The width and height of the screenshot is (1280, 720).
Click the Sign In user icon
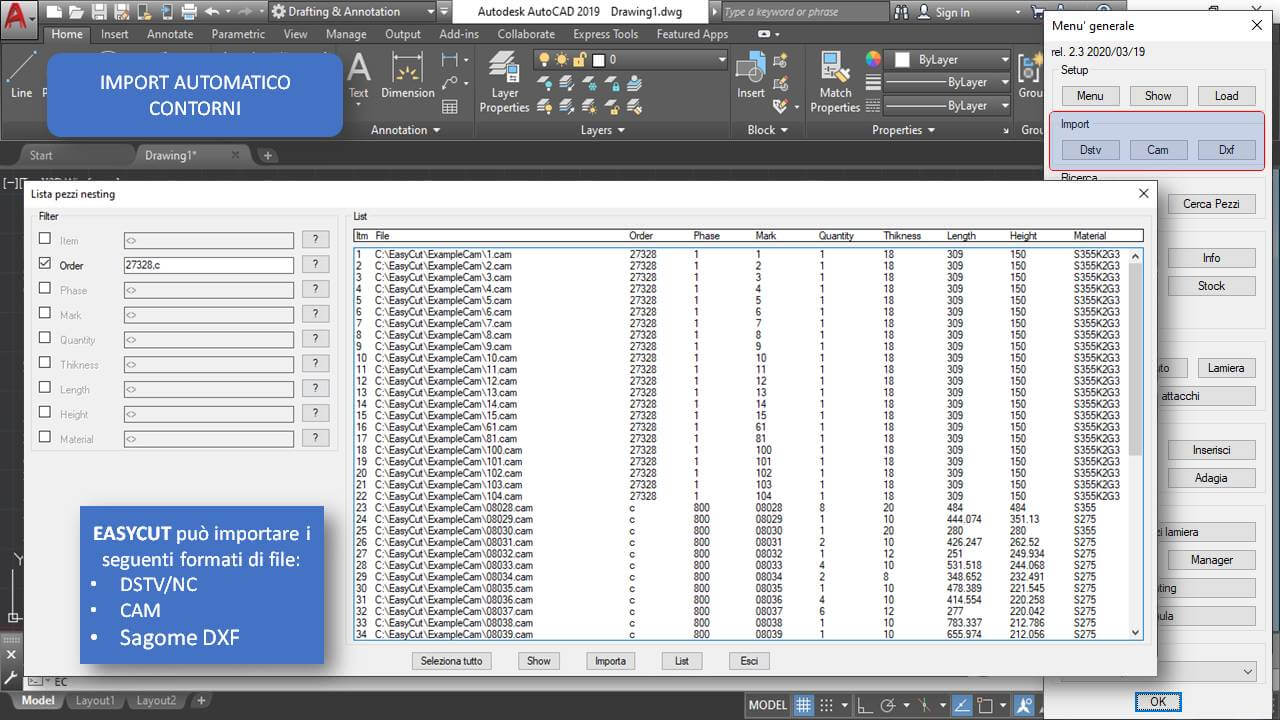(x=924, y=12)
